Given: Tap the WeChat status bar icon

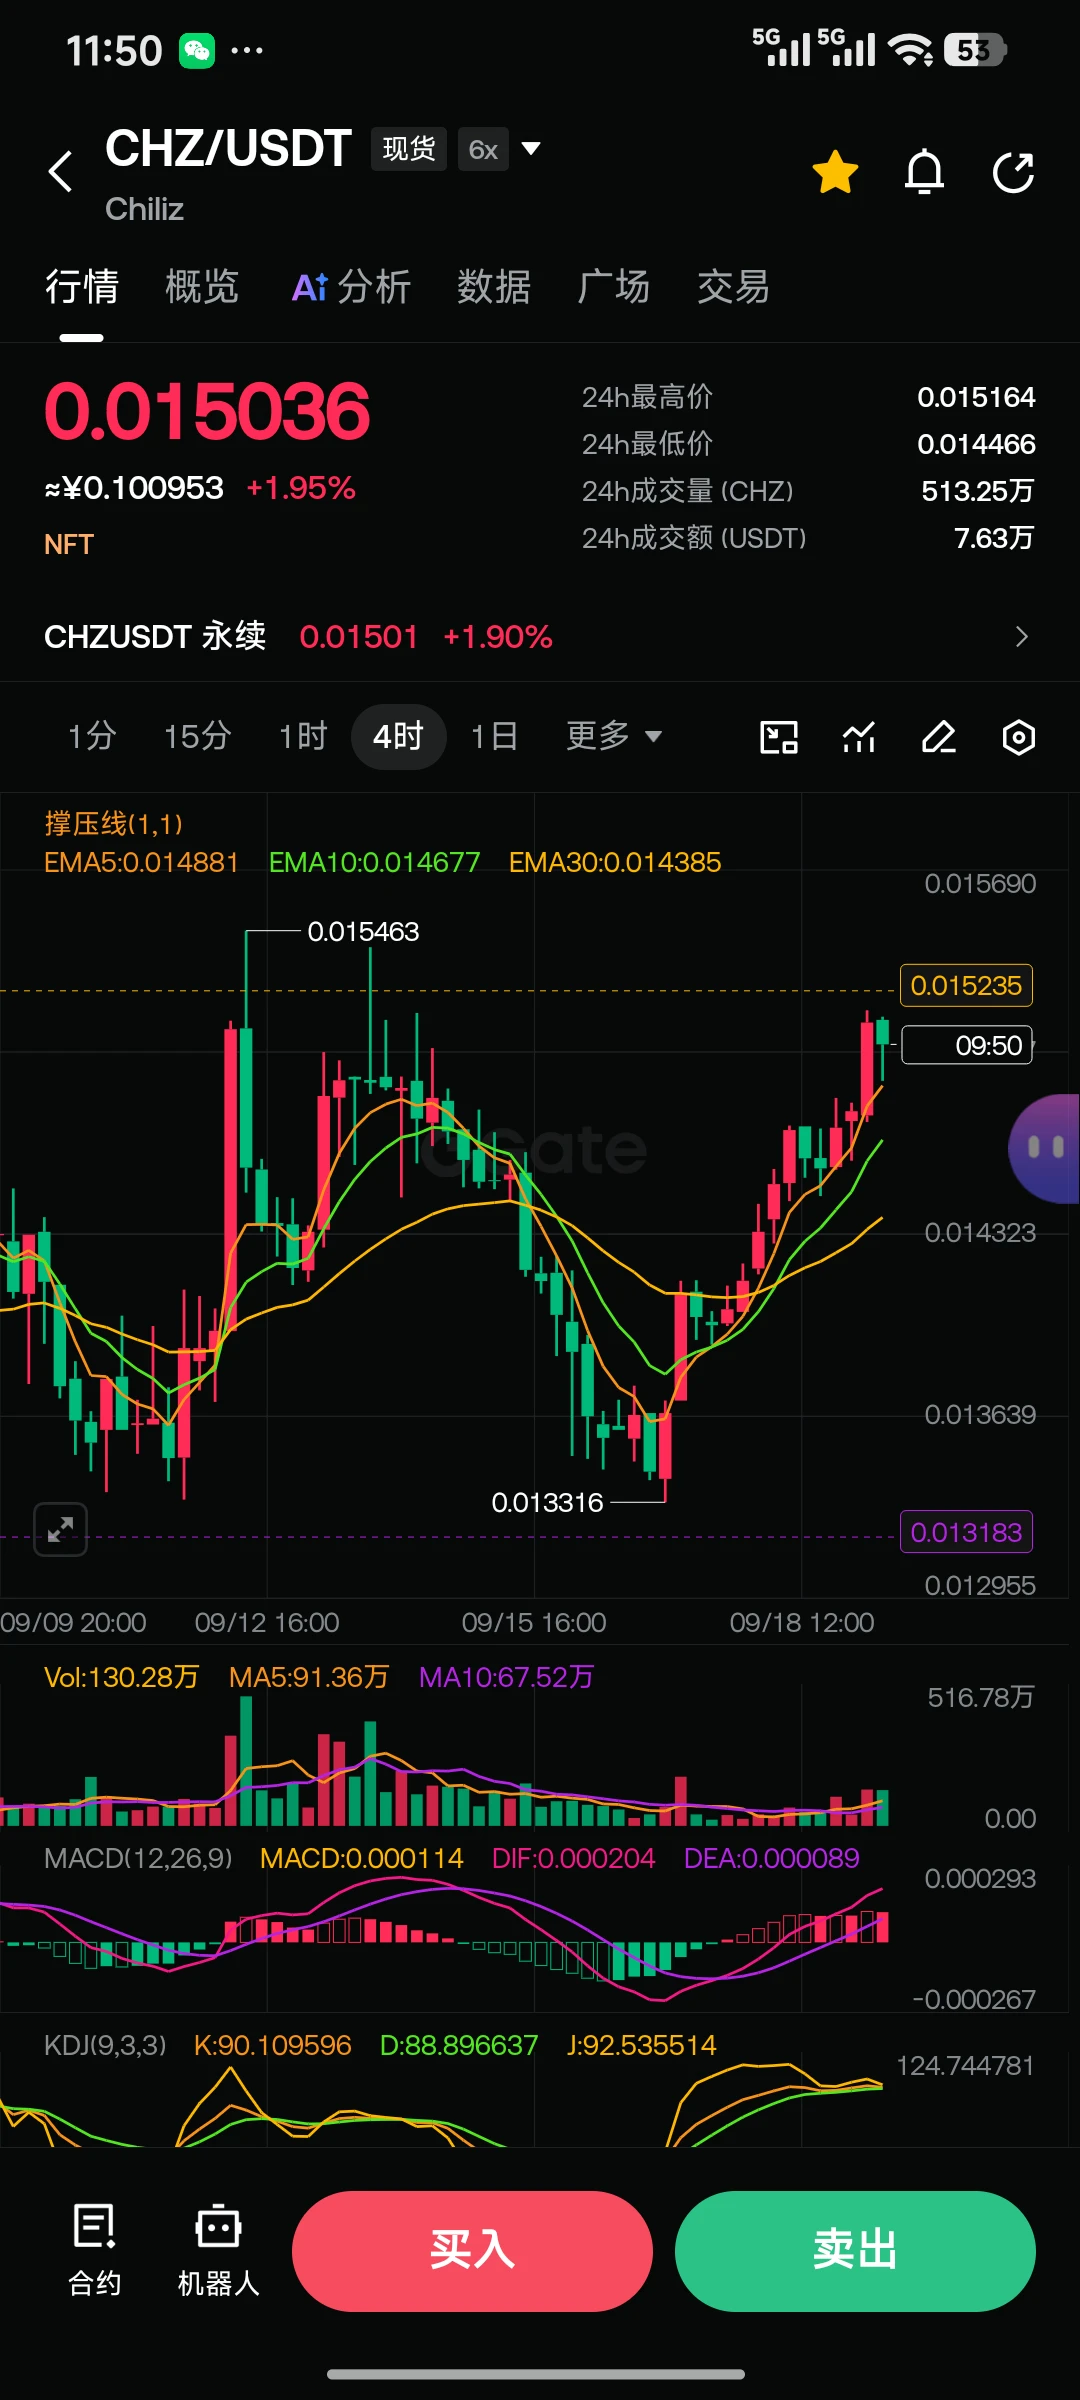Looking at the screenshot, I should pos(197,50).
